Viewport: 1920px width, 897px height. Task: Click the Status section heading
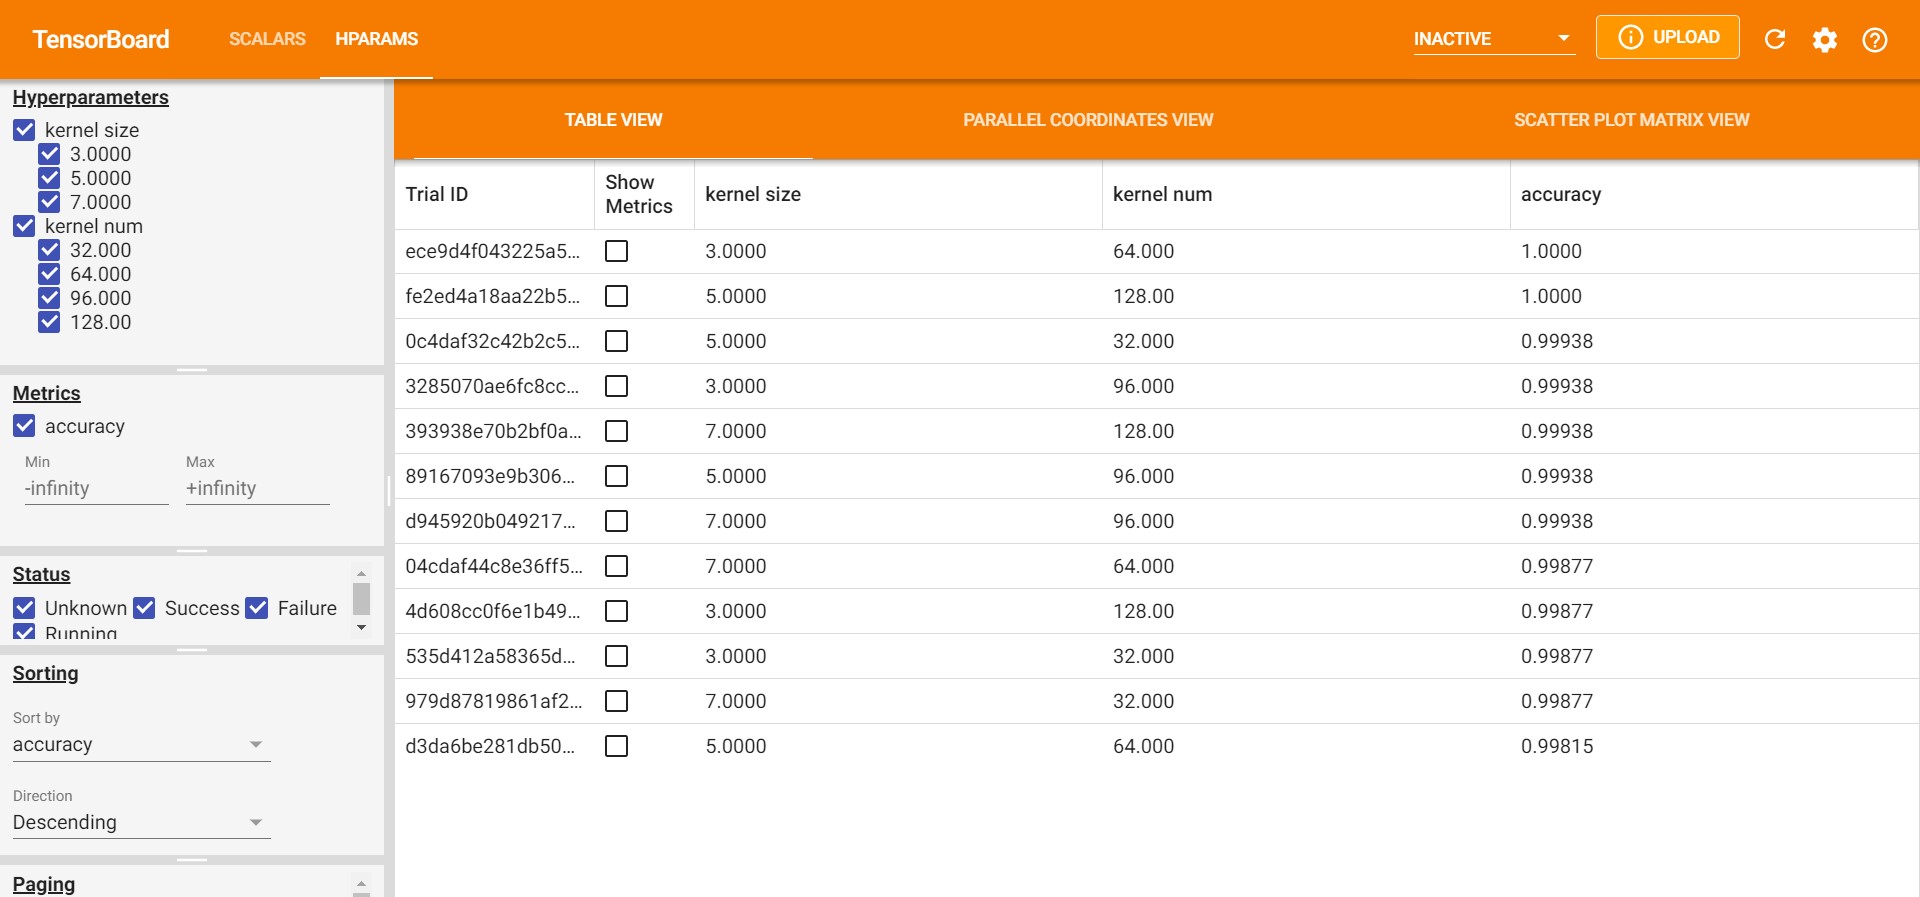click(41, 575)
